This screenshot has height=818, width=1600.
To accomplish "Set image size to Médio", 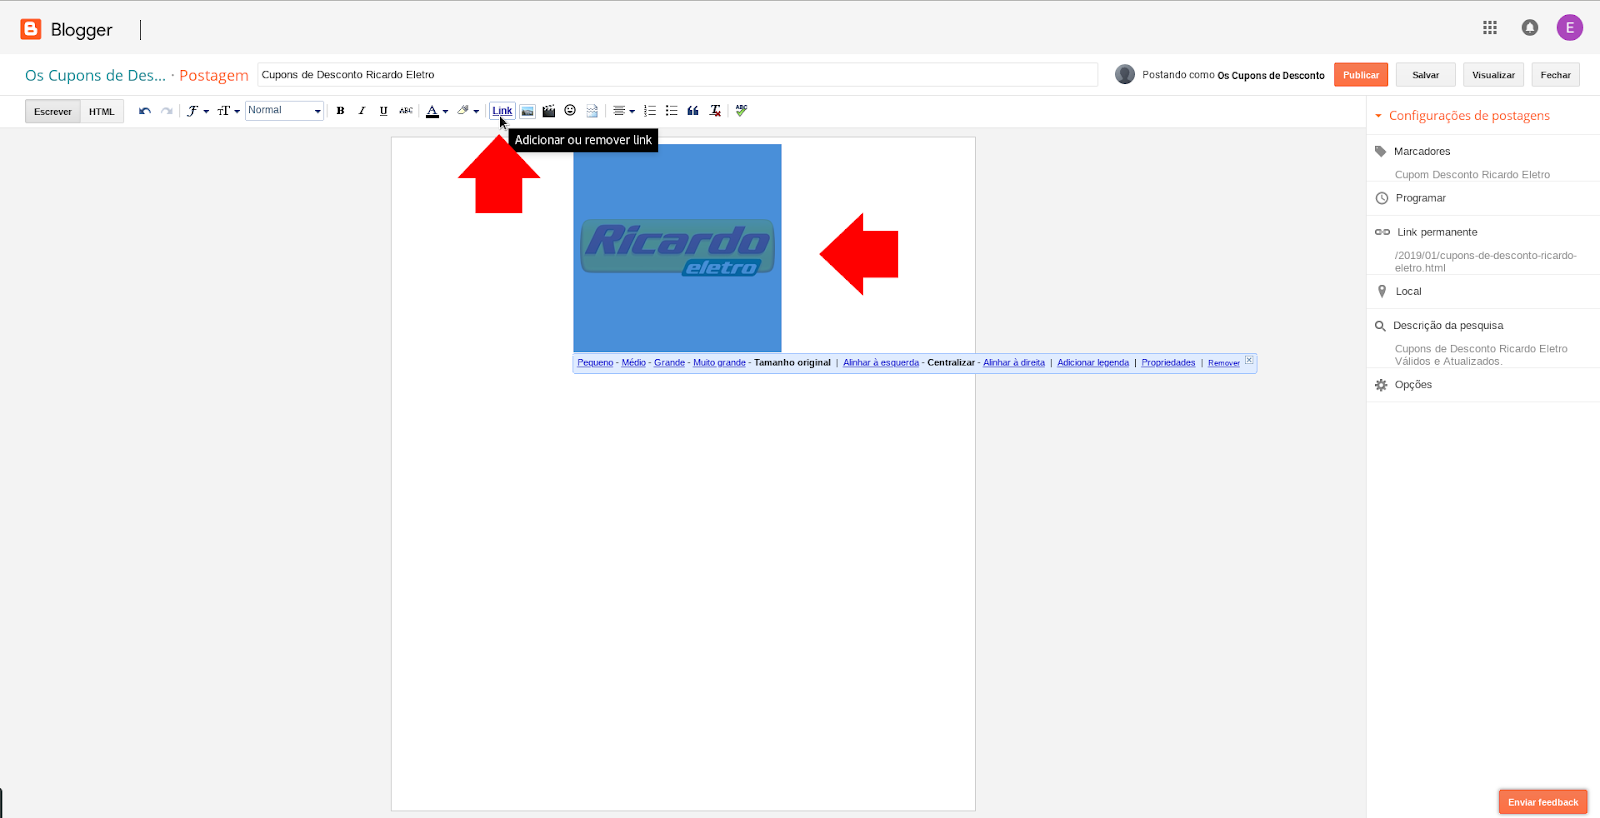I will click(x=634, y=363).
